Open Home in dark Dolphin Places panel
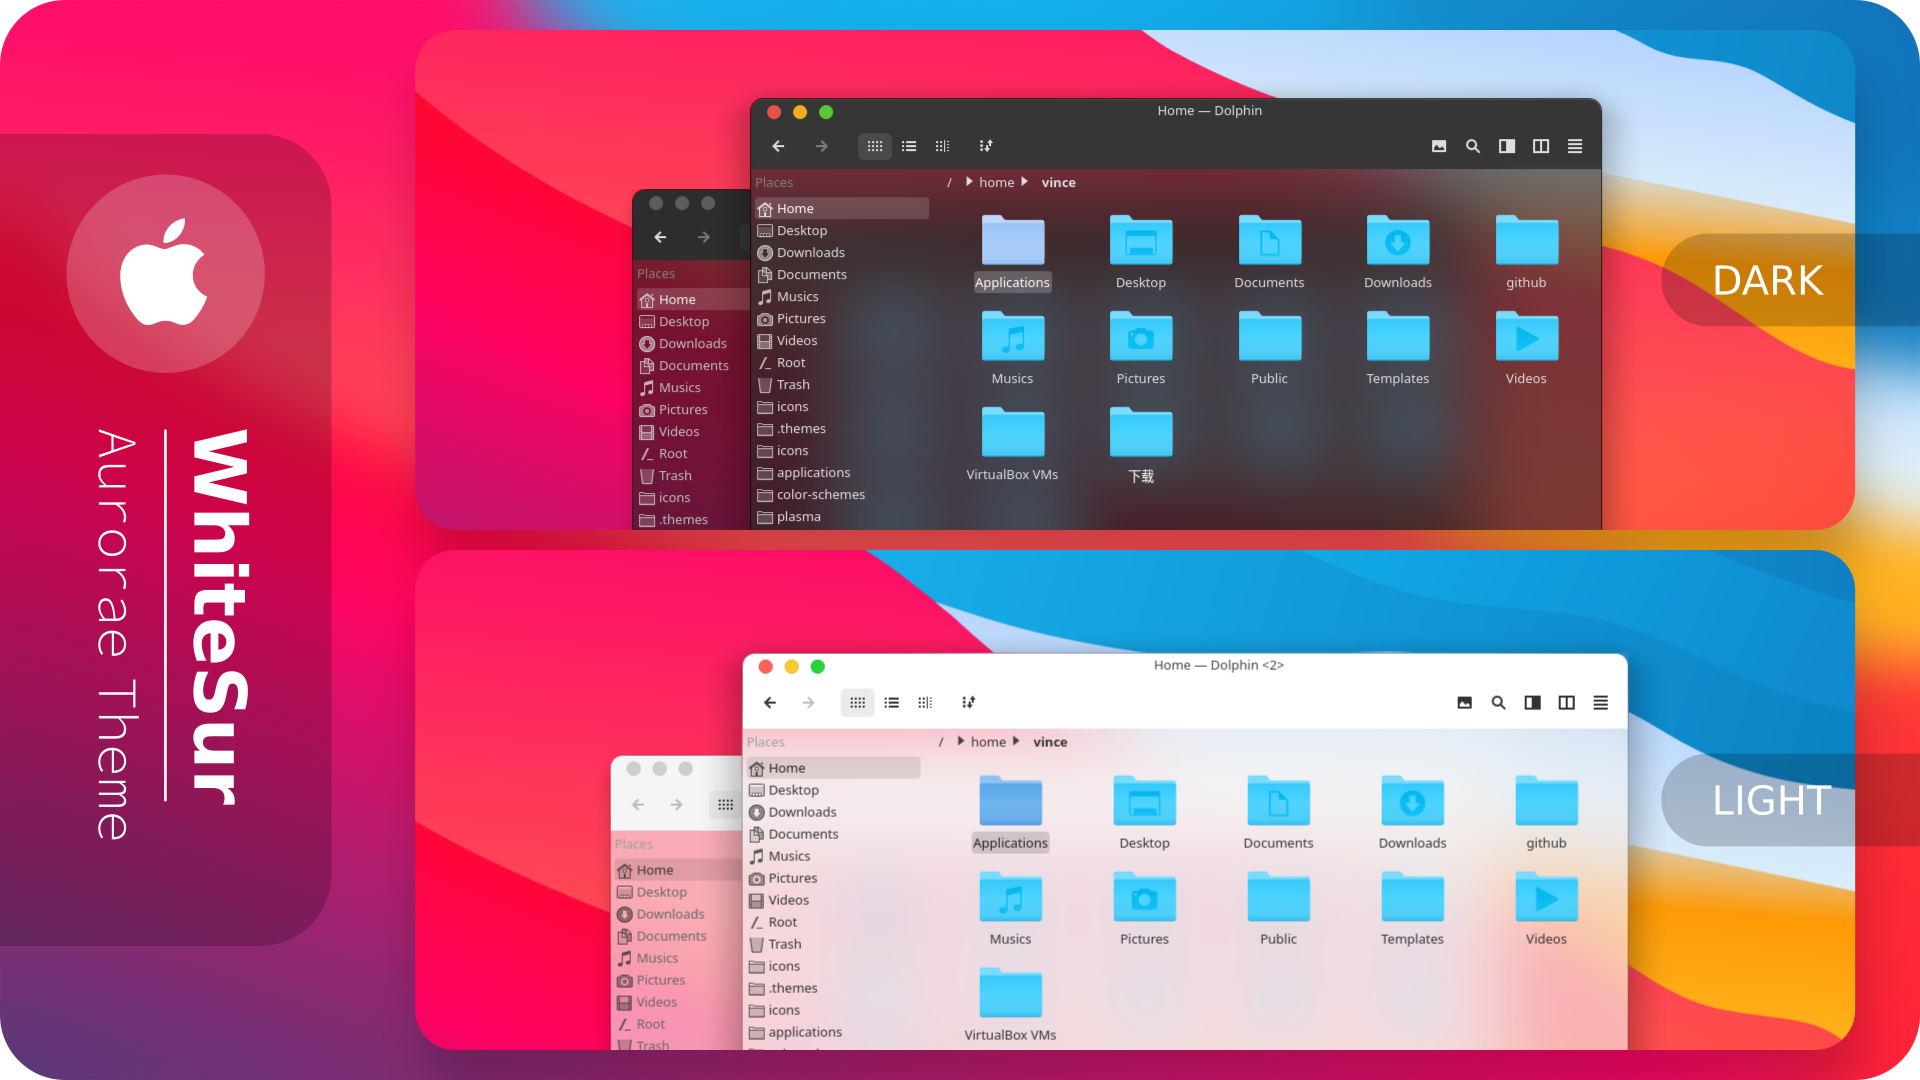This screenshot has width=1920, height=1080. tap(842, 208)
